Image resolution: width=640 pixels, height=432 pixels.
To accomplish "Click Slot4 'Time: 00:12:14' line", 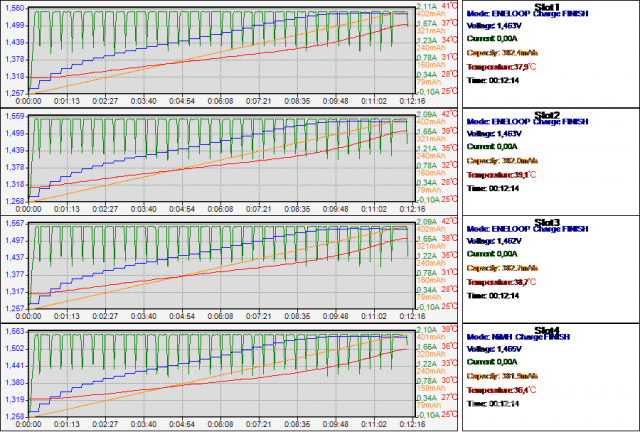I will coord(493,404).
